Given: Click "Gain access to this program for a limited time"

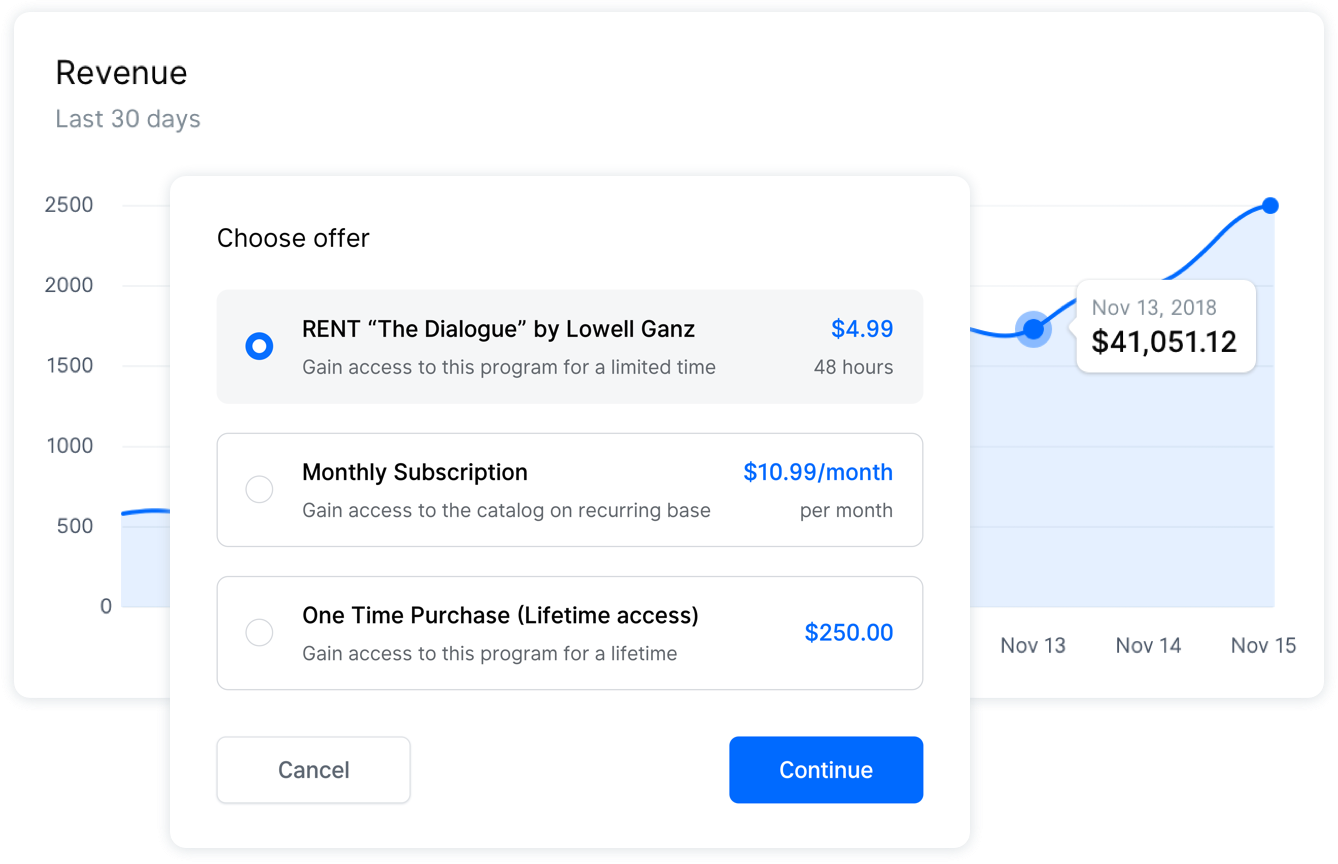Looking at the screenshot, I should click(x=509, y=367).
